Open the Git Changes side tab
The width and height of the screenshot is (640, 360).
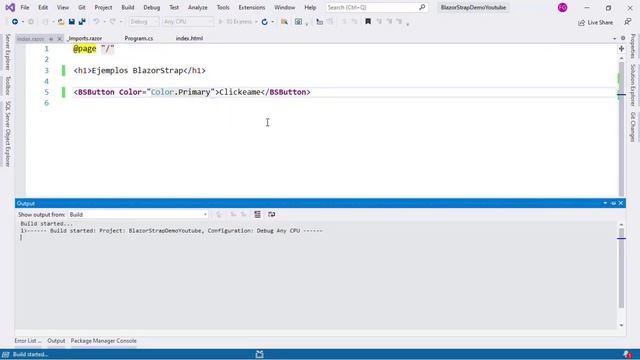click(x=633, y=127)
